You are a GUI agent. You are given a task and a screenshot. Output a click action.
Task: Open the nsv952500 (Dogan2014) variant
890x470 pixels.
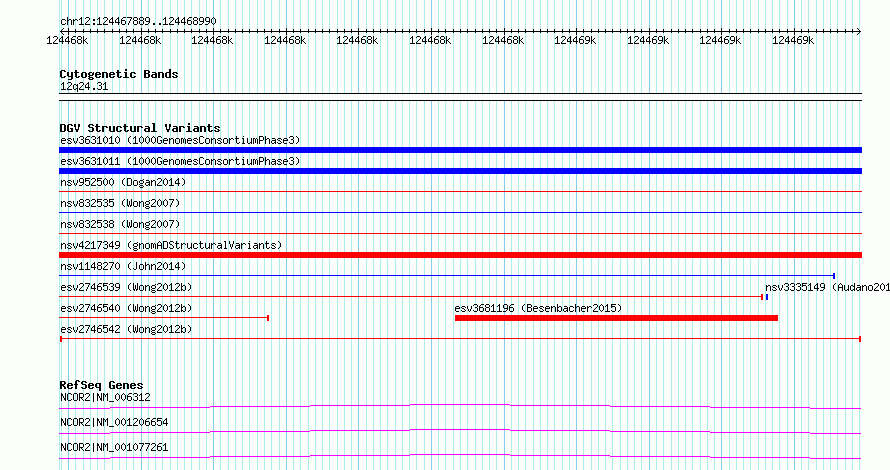123,182
